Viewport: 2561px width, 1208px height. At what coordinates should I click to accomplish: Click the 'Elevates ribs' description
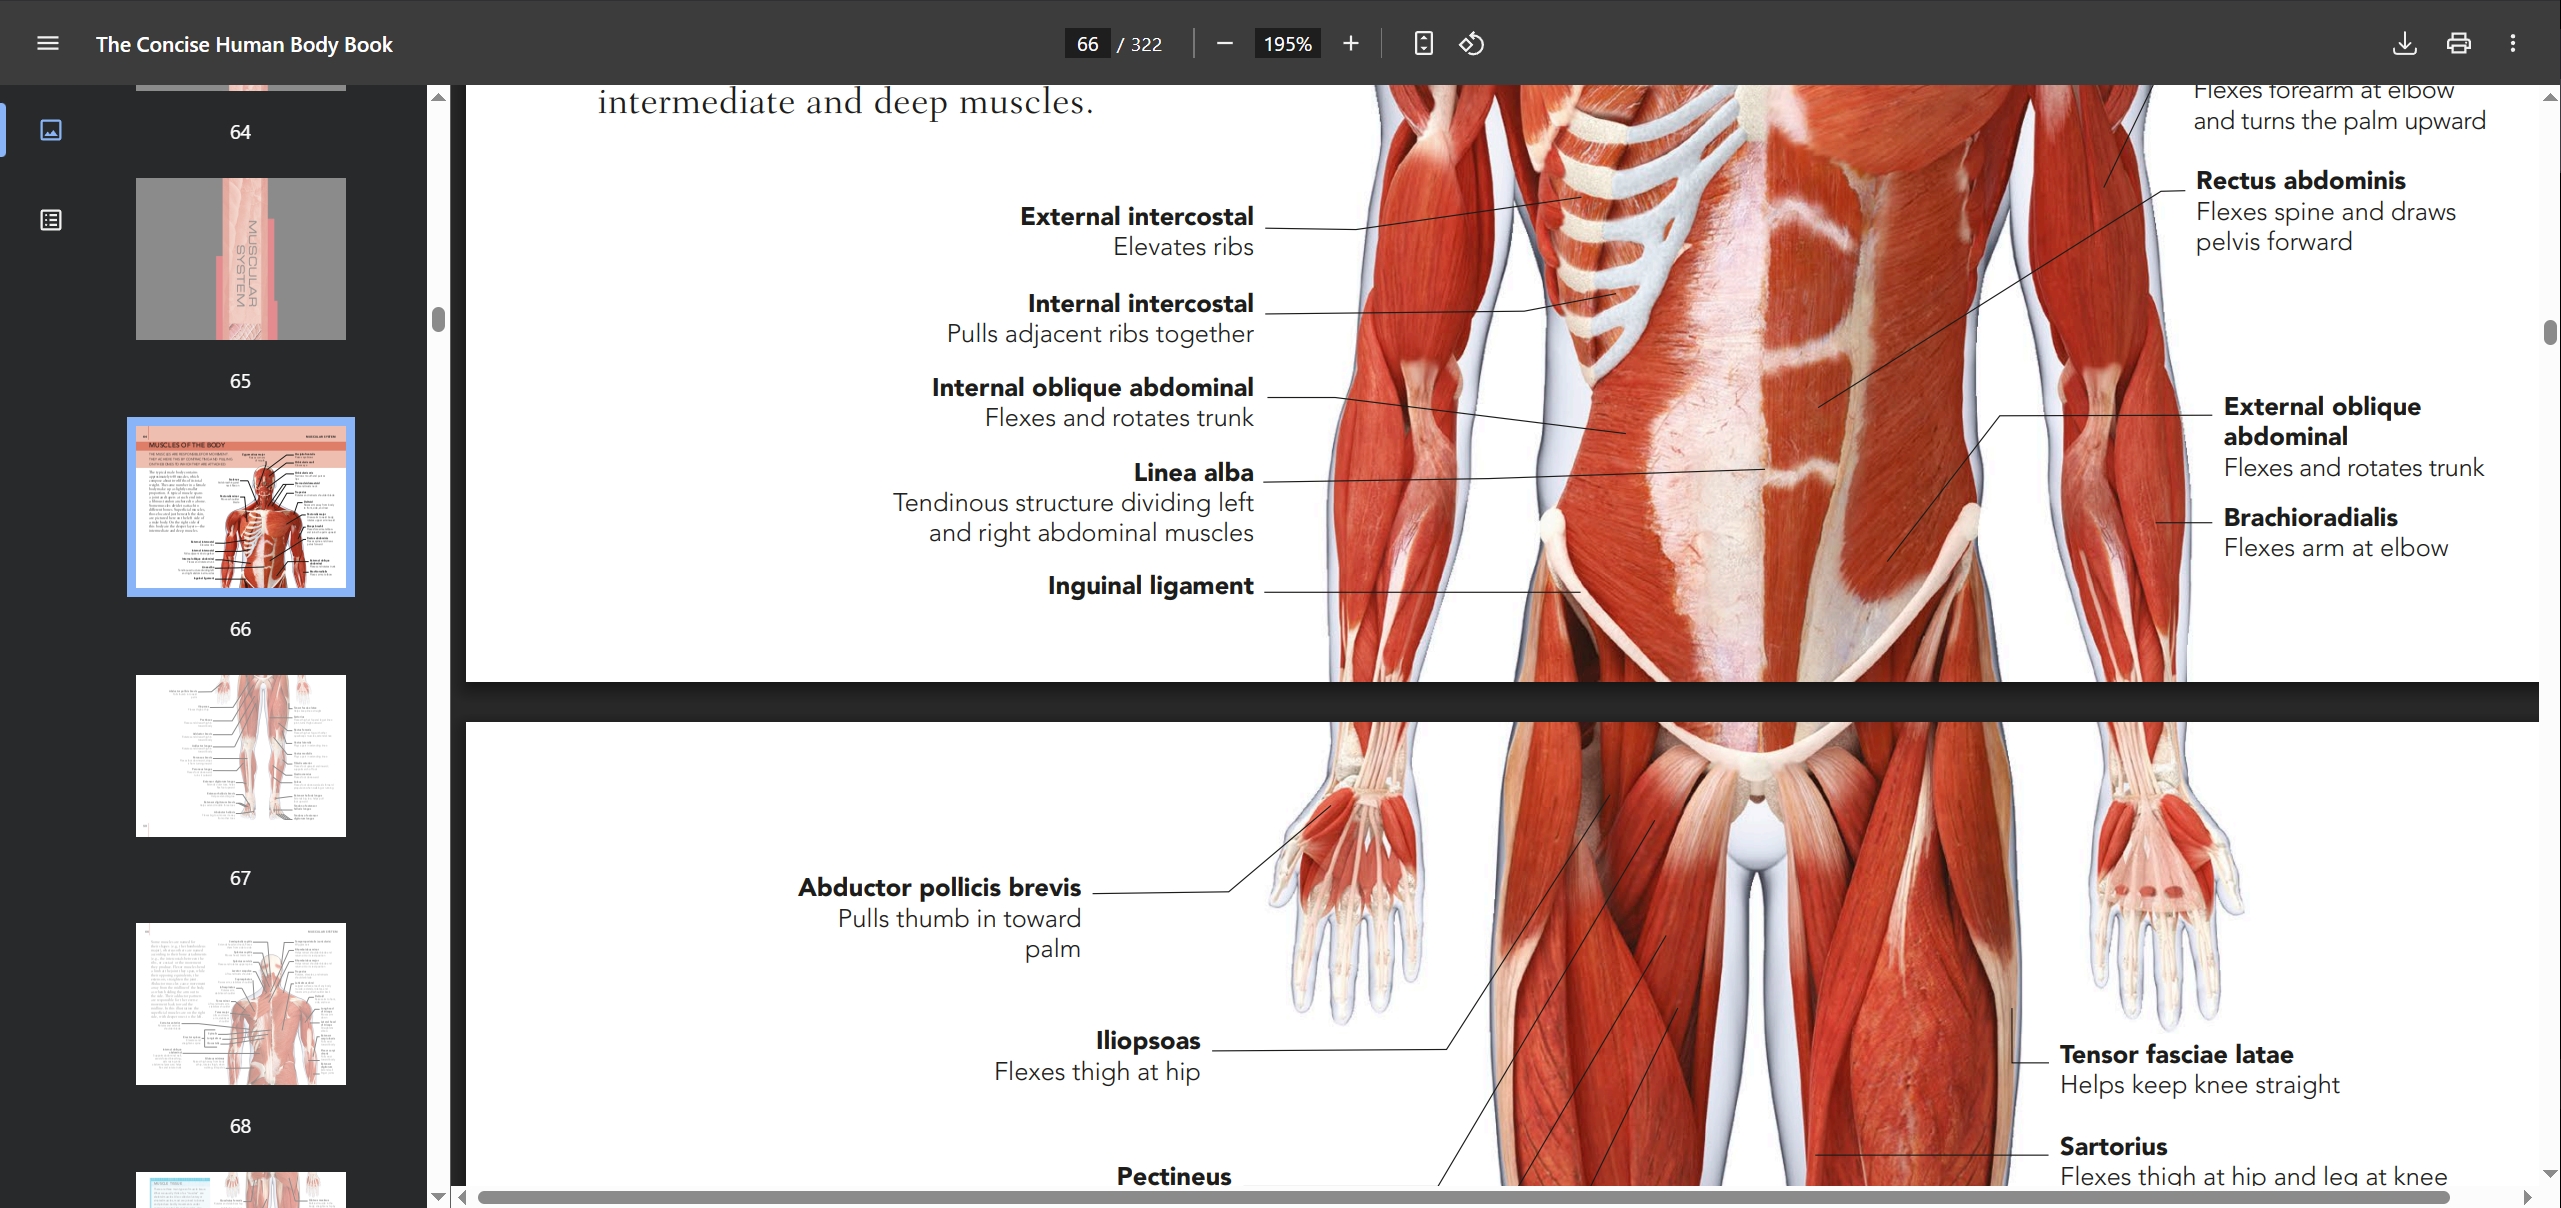[1183, 247]
